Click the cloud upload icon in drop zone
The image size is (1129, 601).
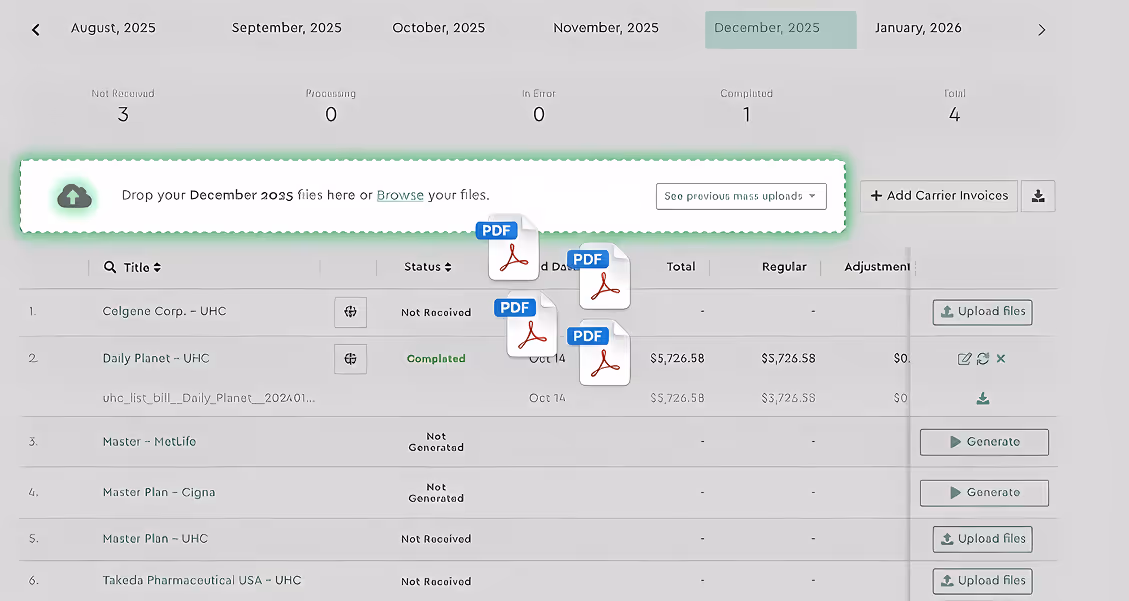click(x=74, y=196)
